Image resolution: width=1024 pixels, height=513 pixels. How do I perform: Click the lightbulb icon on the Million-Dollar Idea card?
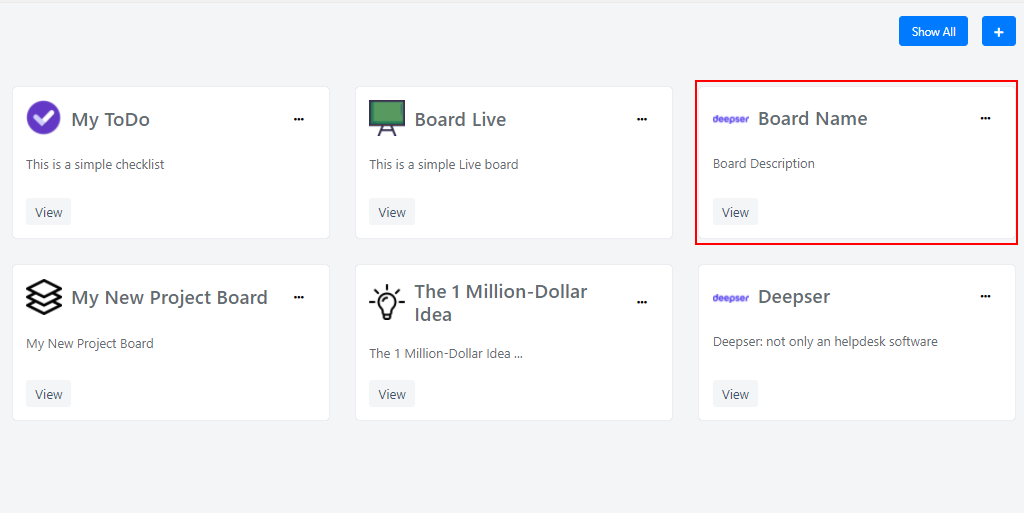pos(387,302)
